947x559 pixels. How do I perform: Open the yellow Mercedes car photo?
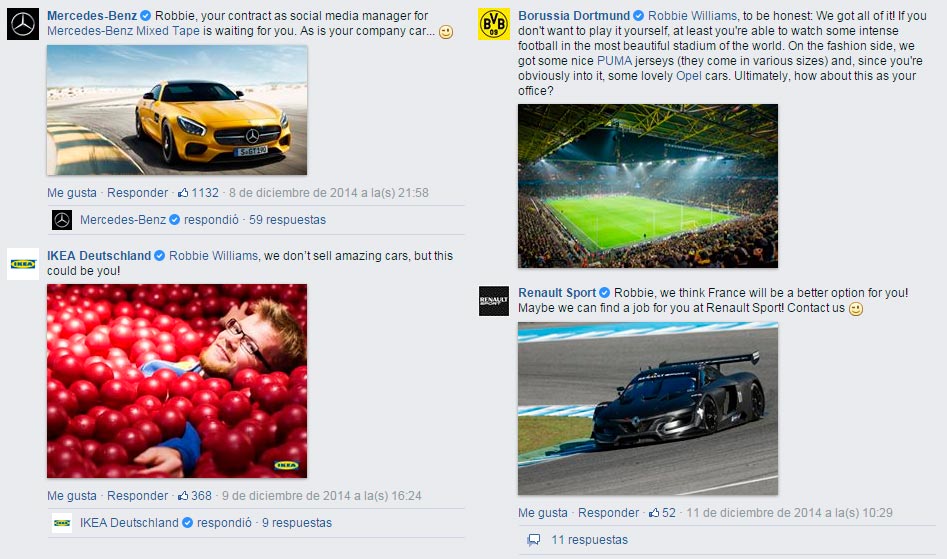pyautogui.click(x=177, y=110)
